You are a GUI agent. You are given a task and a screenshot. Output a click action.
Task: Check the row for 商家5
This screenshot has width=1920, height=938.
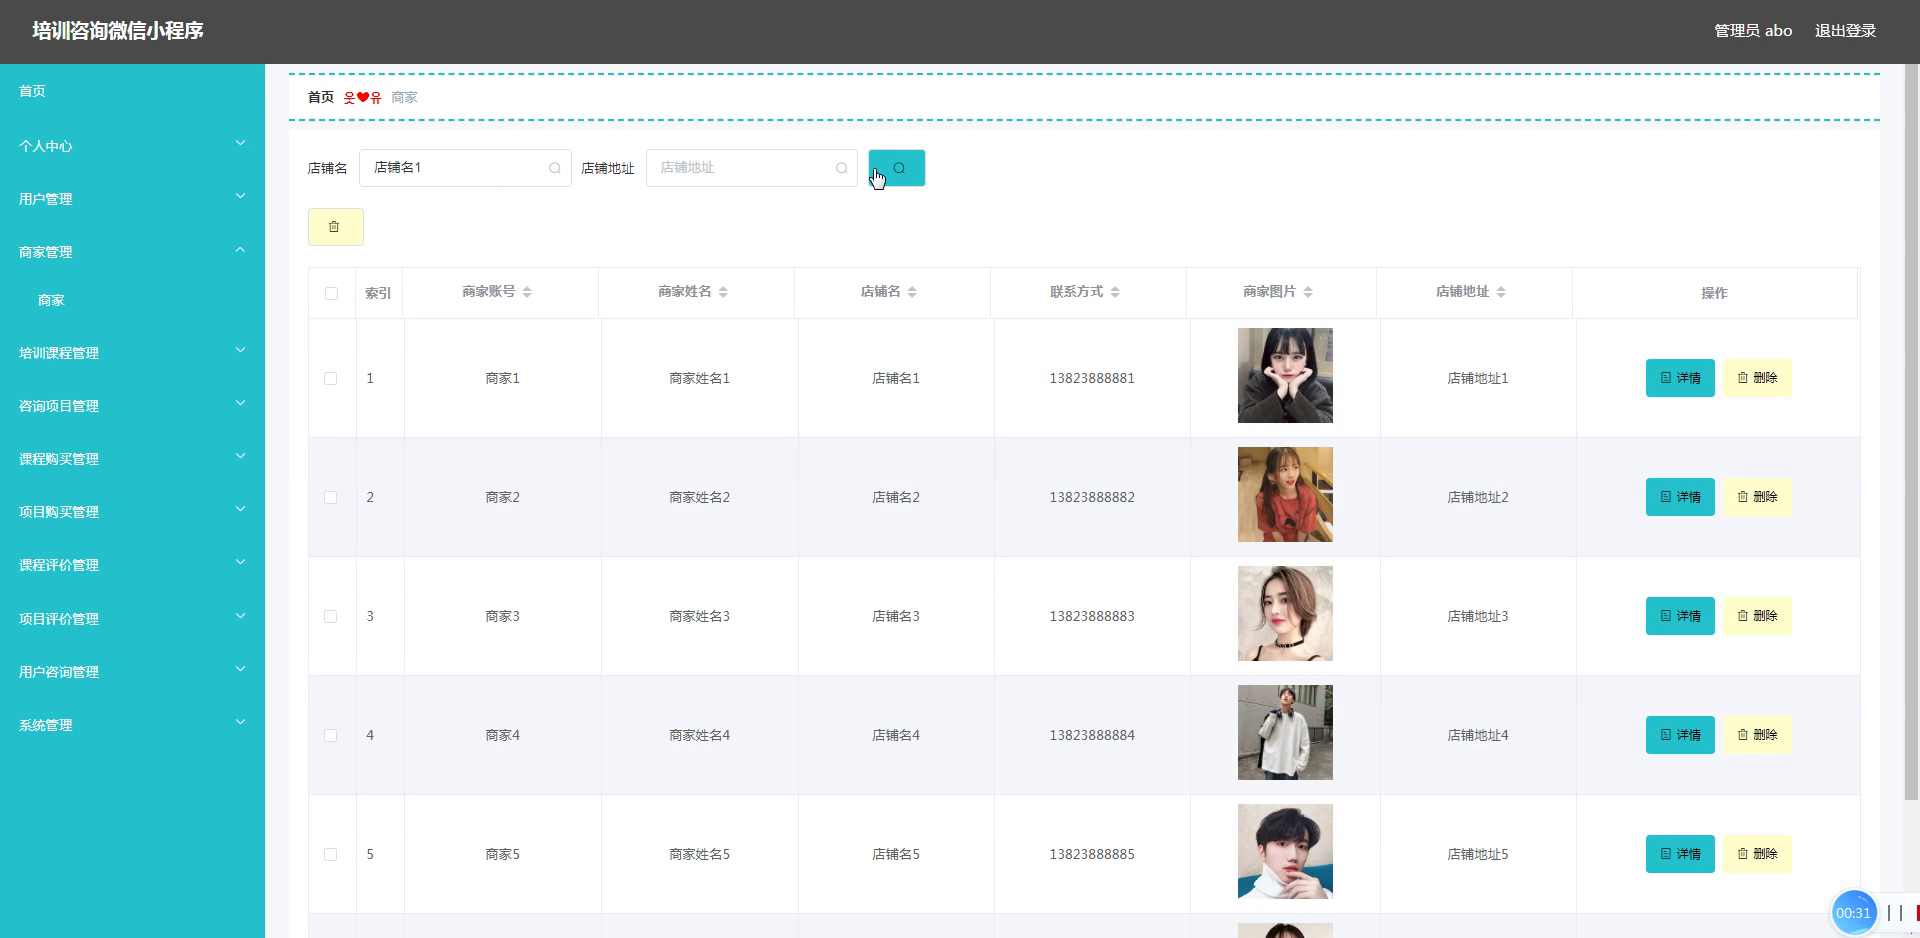tap(331, 854)
